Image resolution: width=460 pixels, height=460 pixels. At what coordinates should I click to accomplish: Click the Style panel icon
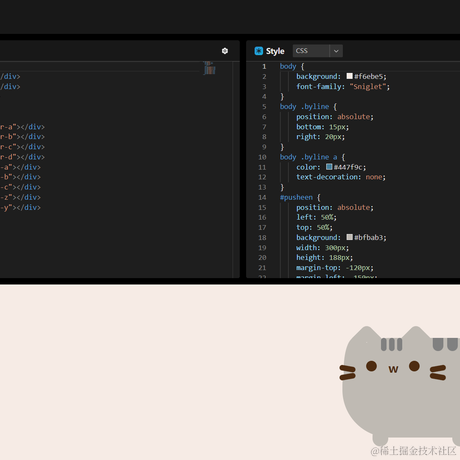[259, 51]
